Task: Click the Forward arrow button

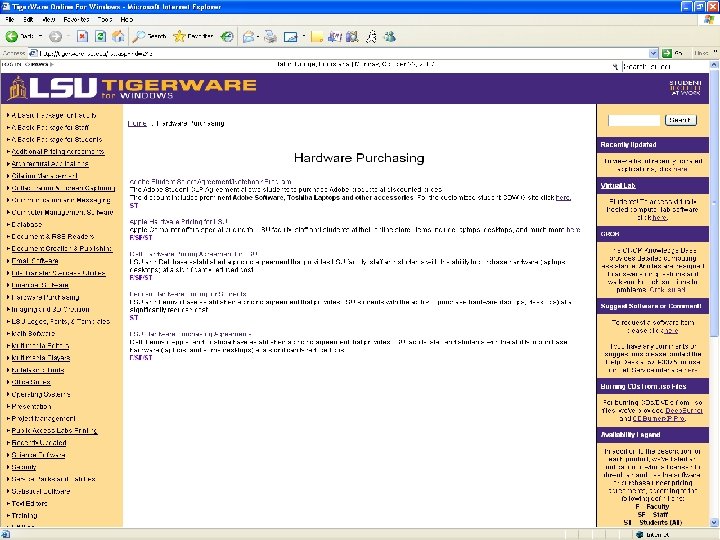Action: (56, 36)
